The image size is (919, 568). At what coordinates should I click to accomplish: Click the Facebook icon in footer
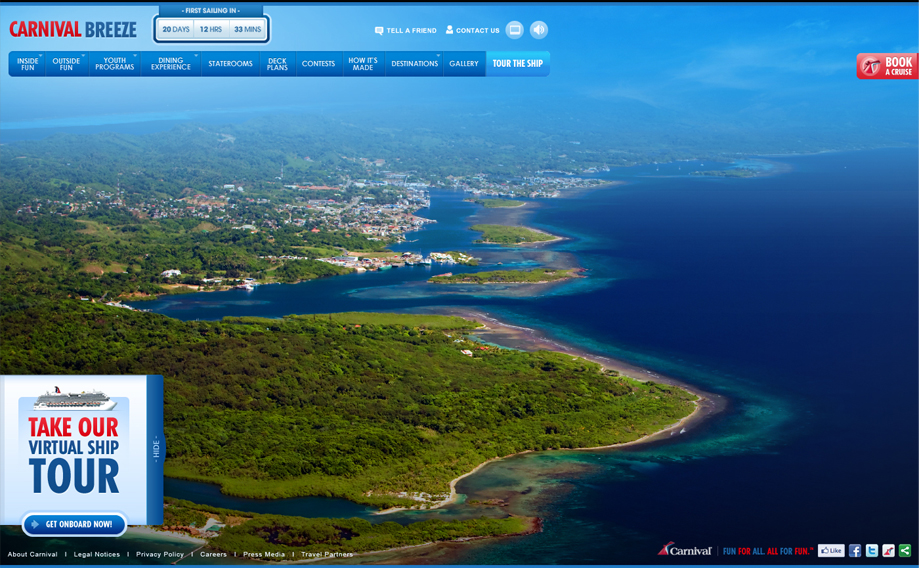coord(855,551)
